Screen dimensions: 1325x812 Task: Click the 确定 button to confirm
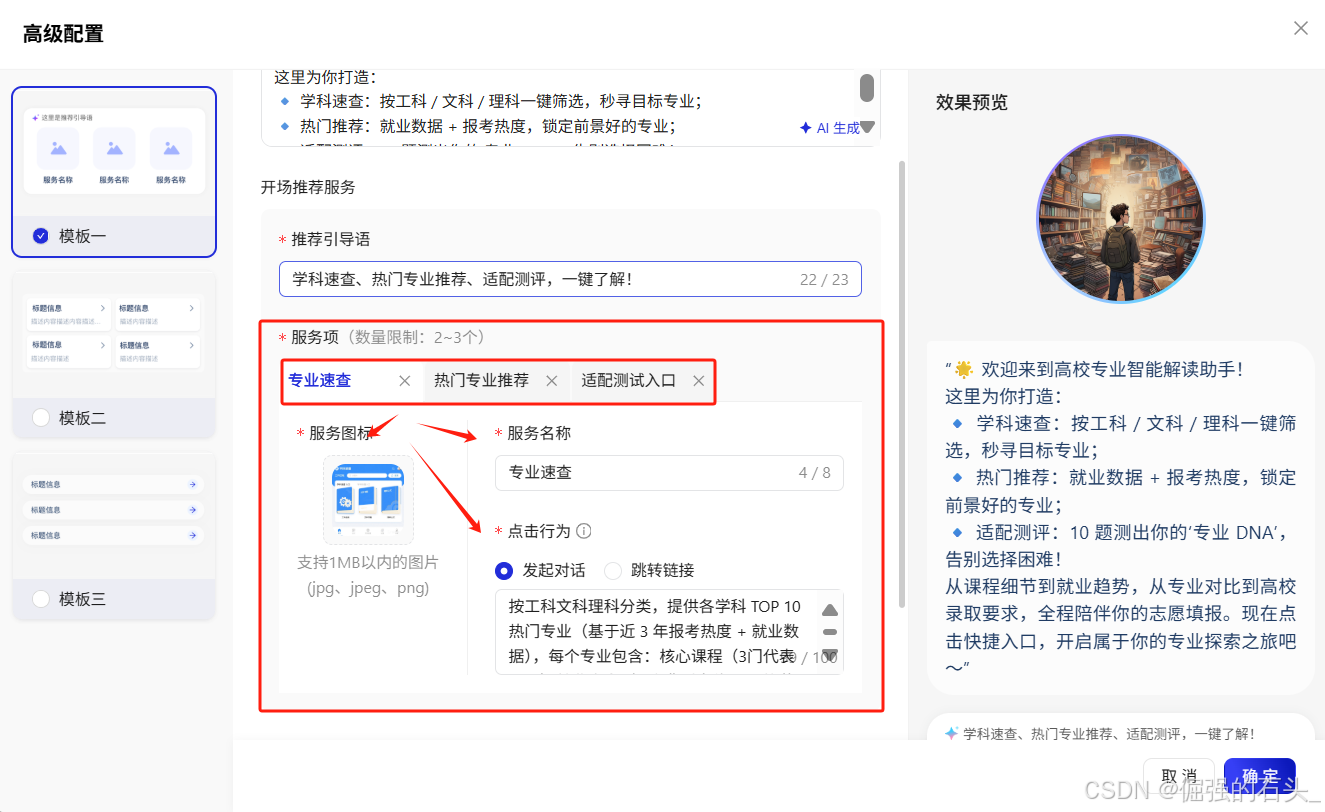coord(1259,775)
